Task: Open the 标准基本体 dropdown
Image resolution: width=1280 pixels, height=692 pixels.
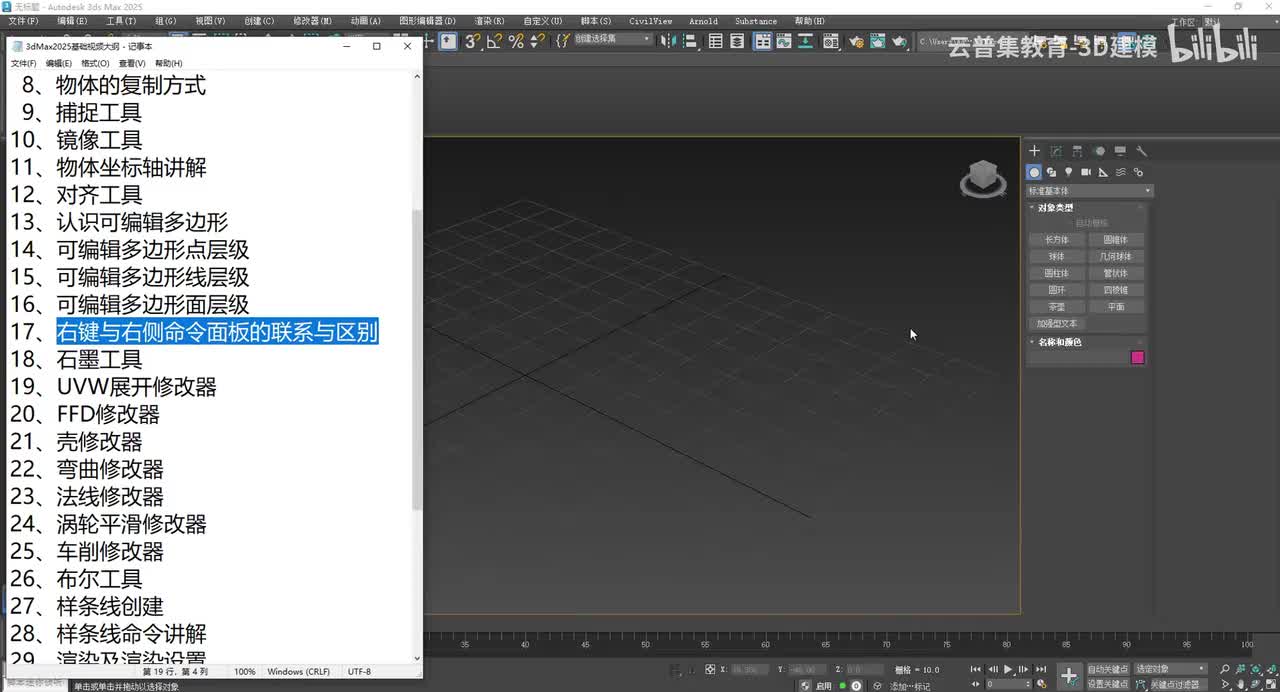Action: 1090,191
